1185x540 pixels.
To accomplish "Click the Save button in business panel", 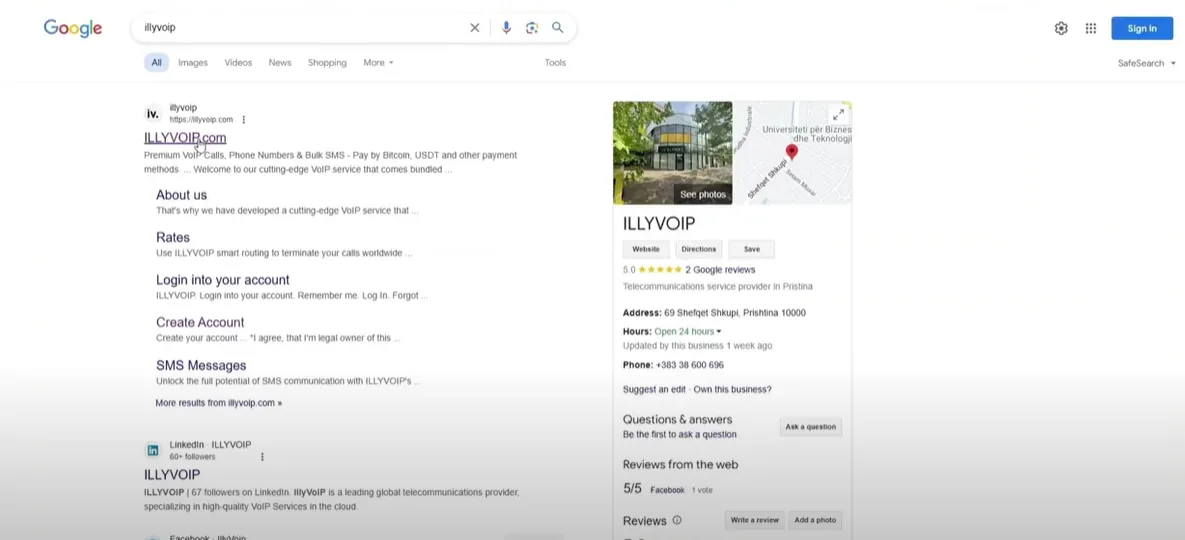I will click(x=752, y=249).
